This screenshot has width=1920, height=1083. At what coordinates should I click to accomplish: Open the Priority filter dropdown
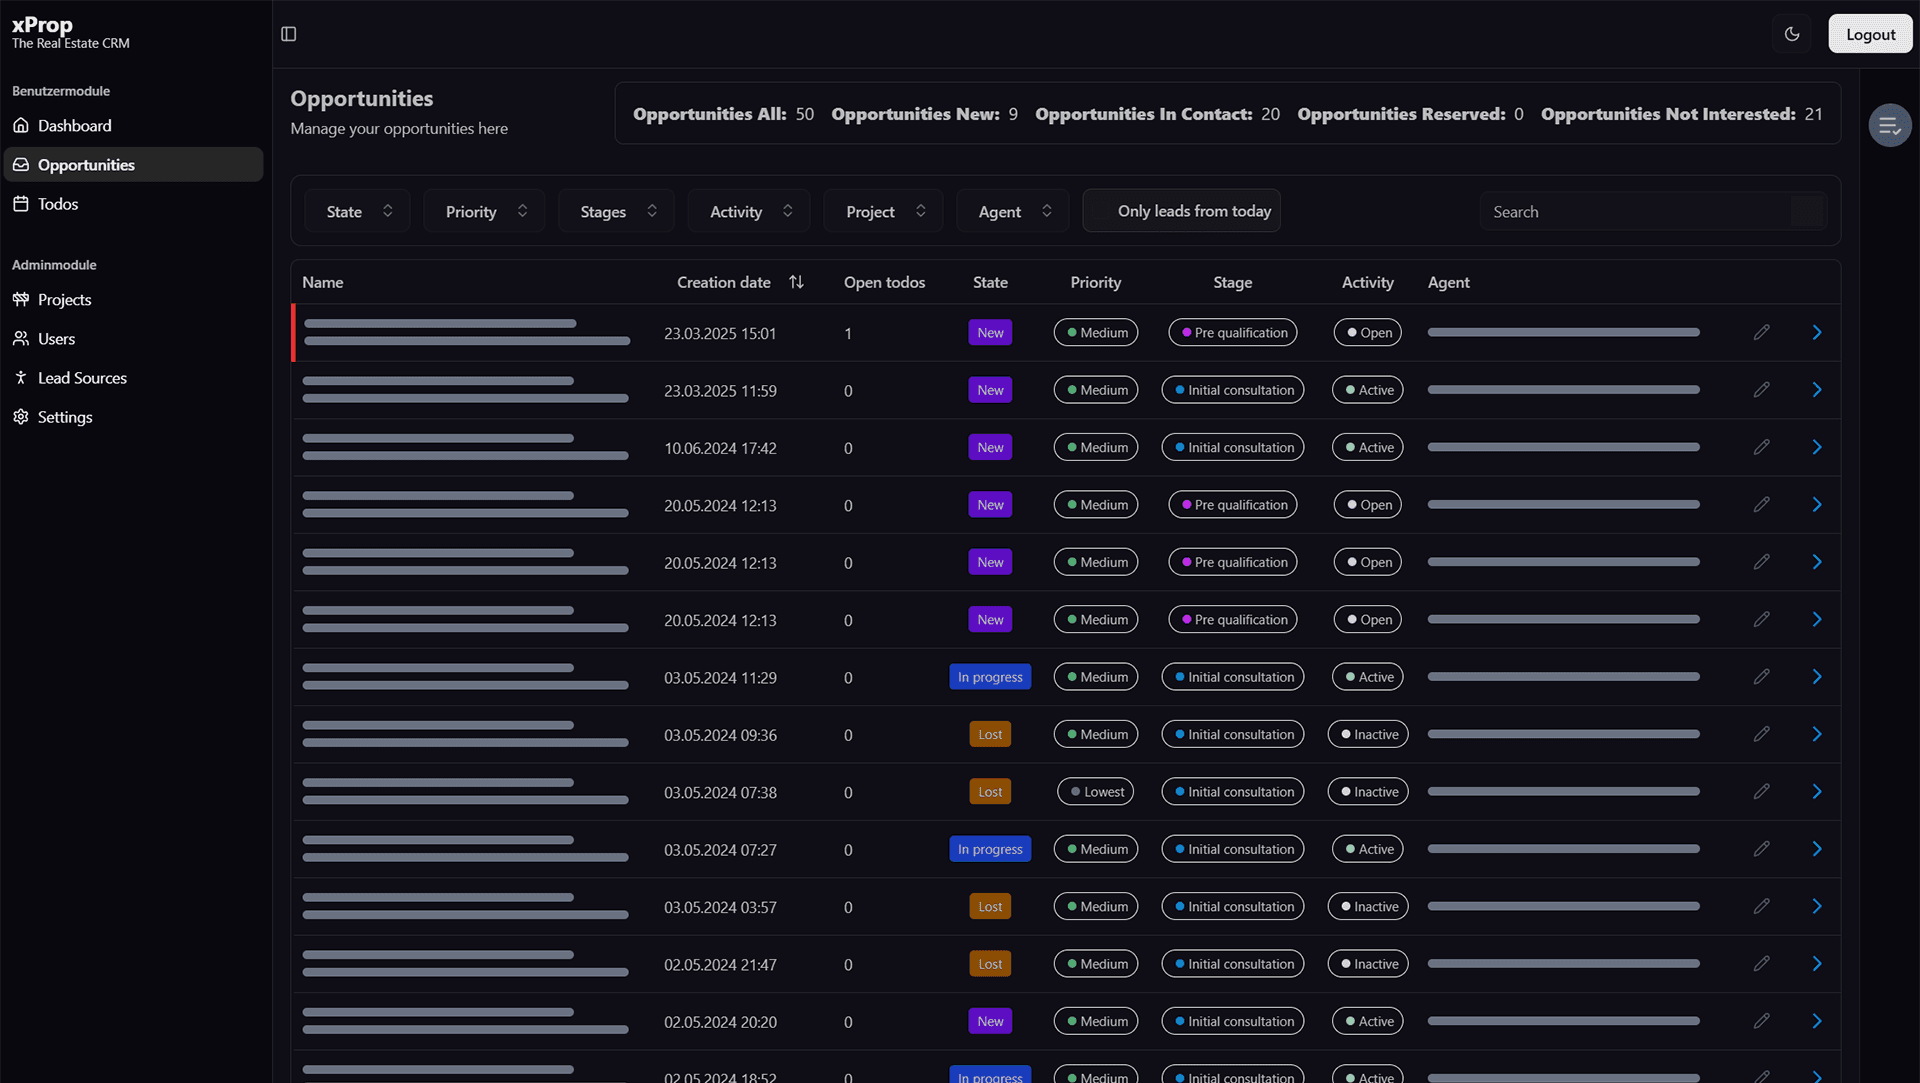pos(484,212)
